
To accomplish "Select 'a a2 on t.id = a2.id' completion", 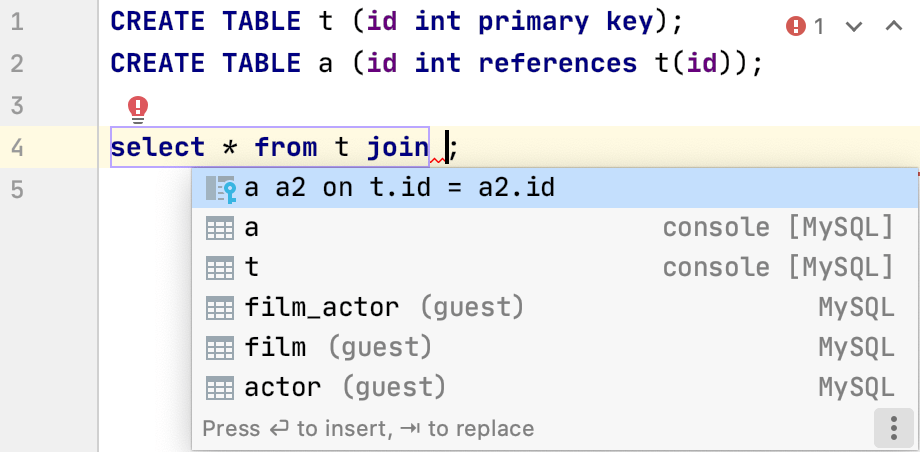I will 400,188.
